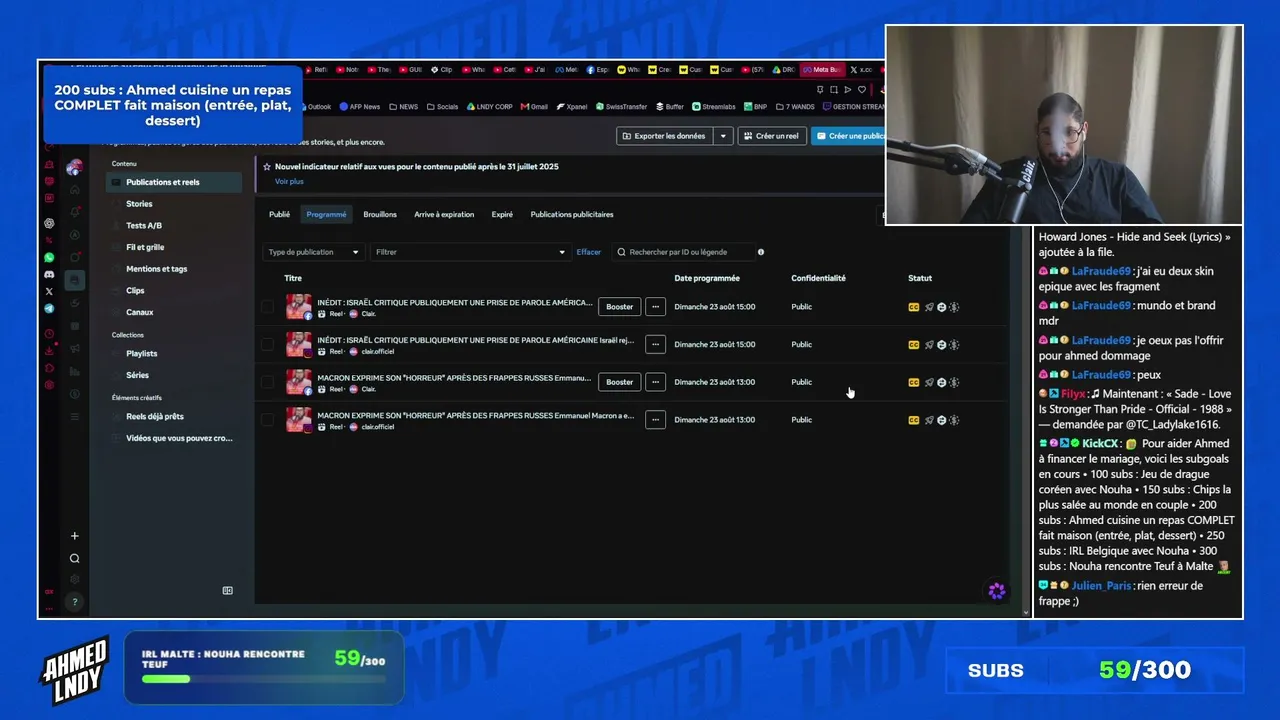Open the AFP News bookmark

(x=359, y=107)
